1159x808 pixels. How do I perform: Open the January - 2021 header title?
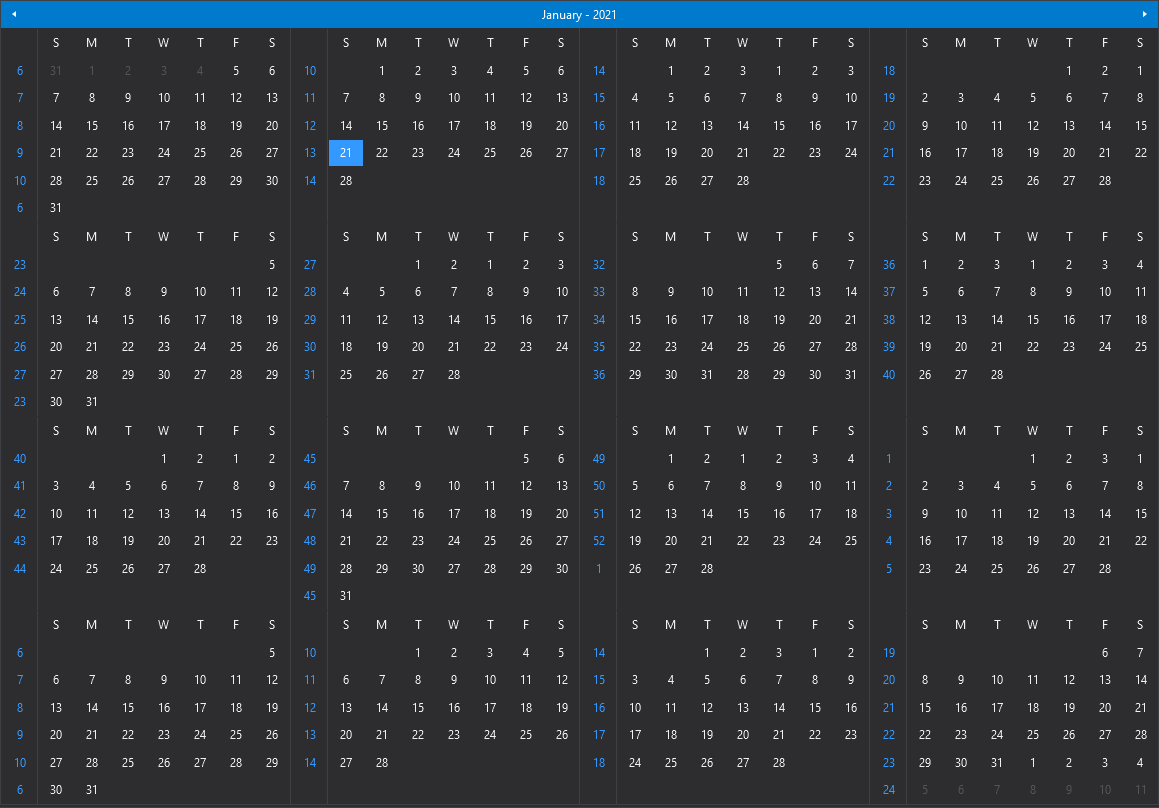579,15
